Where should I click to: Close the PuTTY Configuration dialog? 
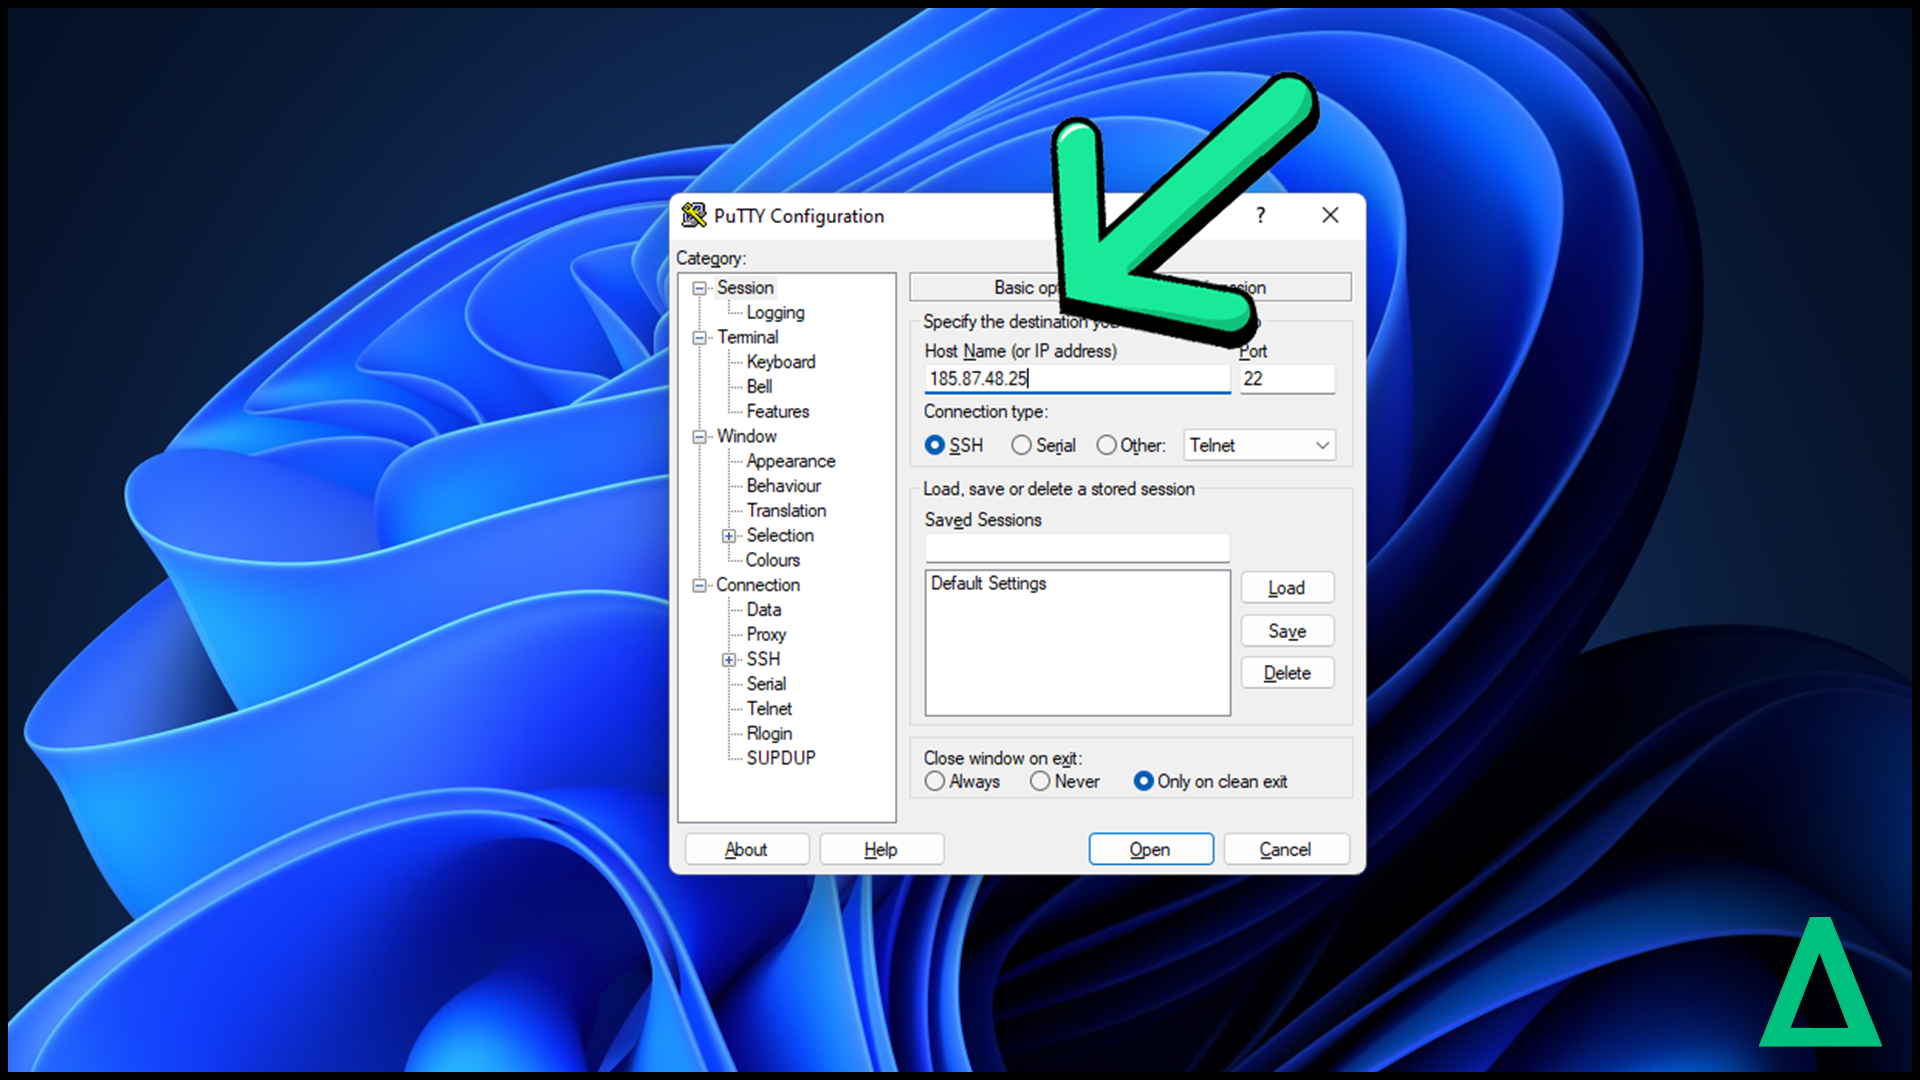(x=1330, y=215)
